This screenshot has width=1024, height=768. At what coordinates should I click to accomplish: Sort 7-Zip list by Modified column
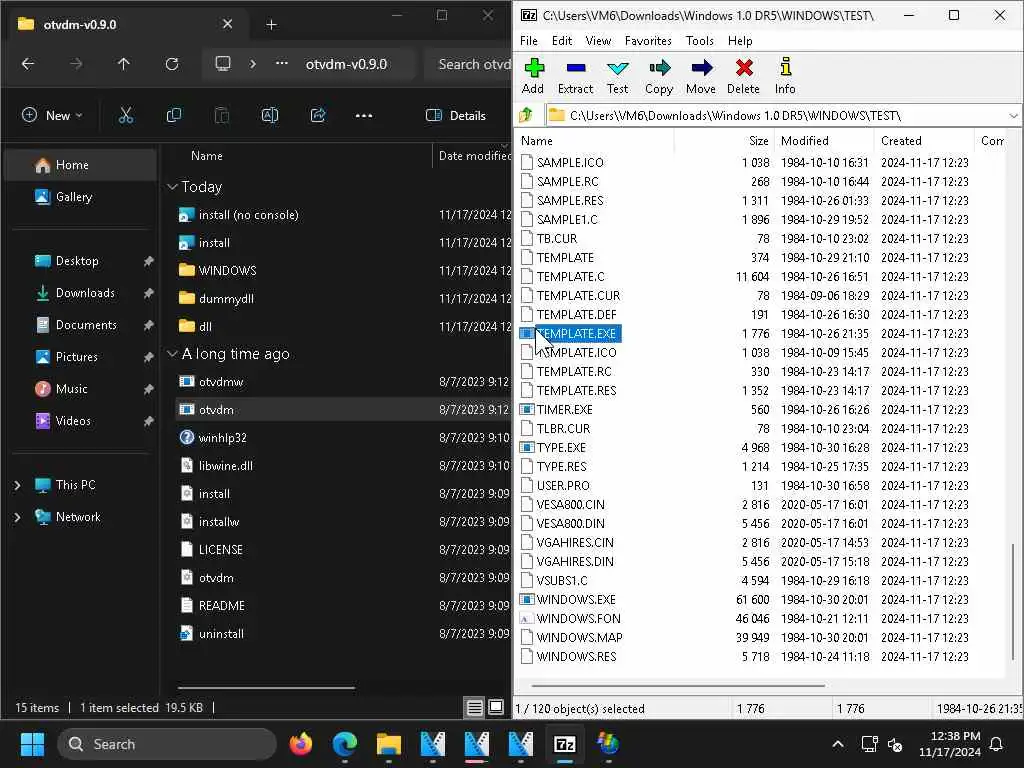pyautogui.click(x=805, y=141)
